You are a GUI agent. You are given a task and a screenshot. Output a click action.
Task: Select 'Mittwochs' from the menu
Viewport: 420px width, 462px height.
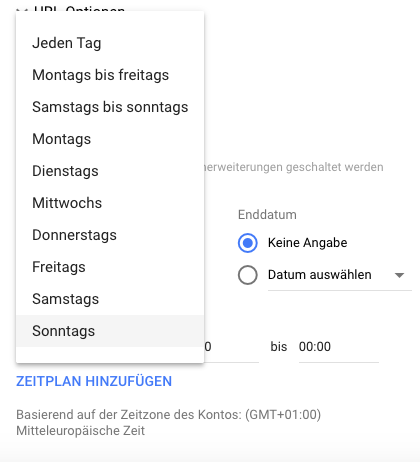[110, 203]
